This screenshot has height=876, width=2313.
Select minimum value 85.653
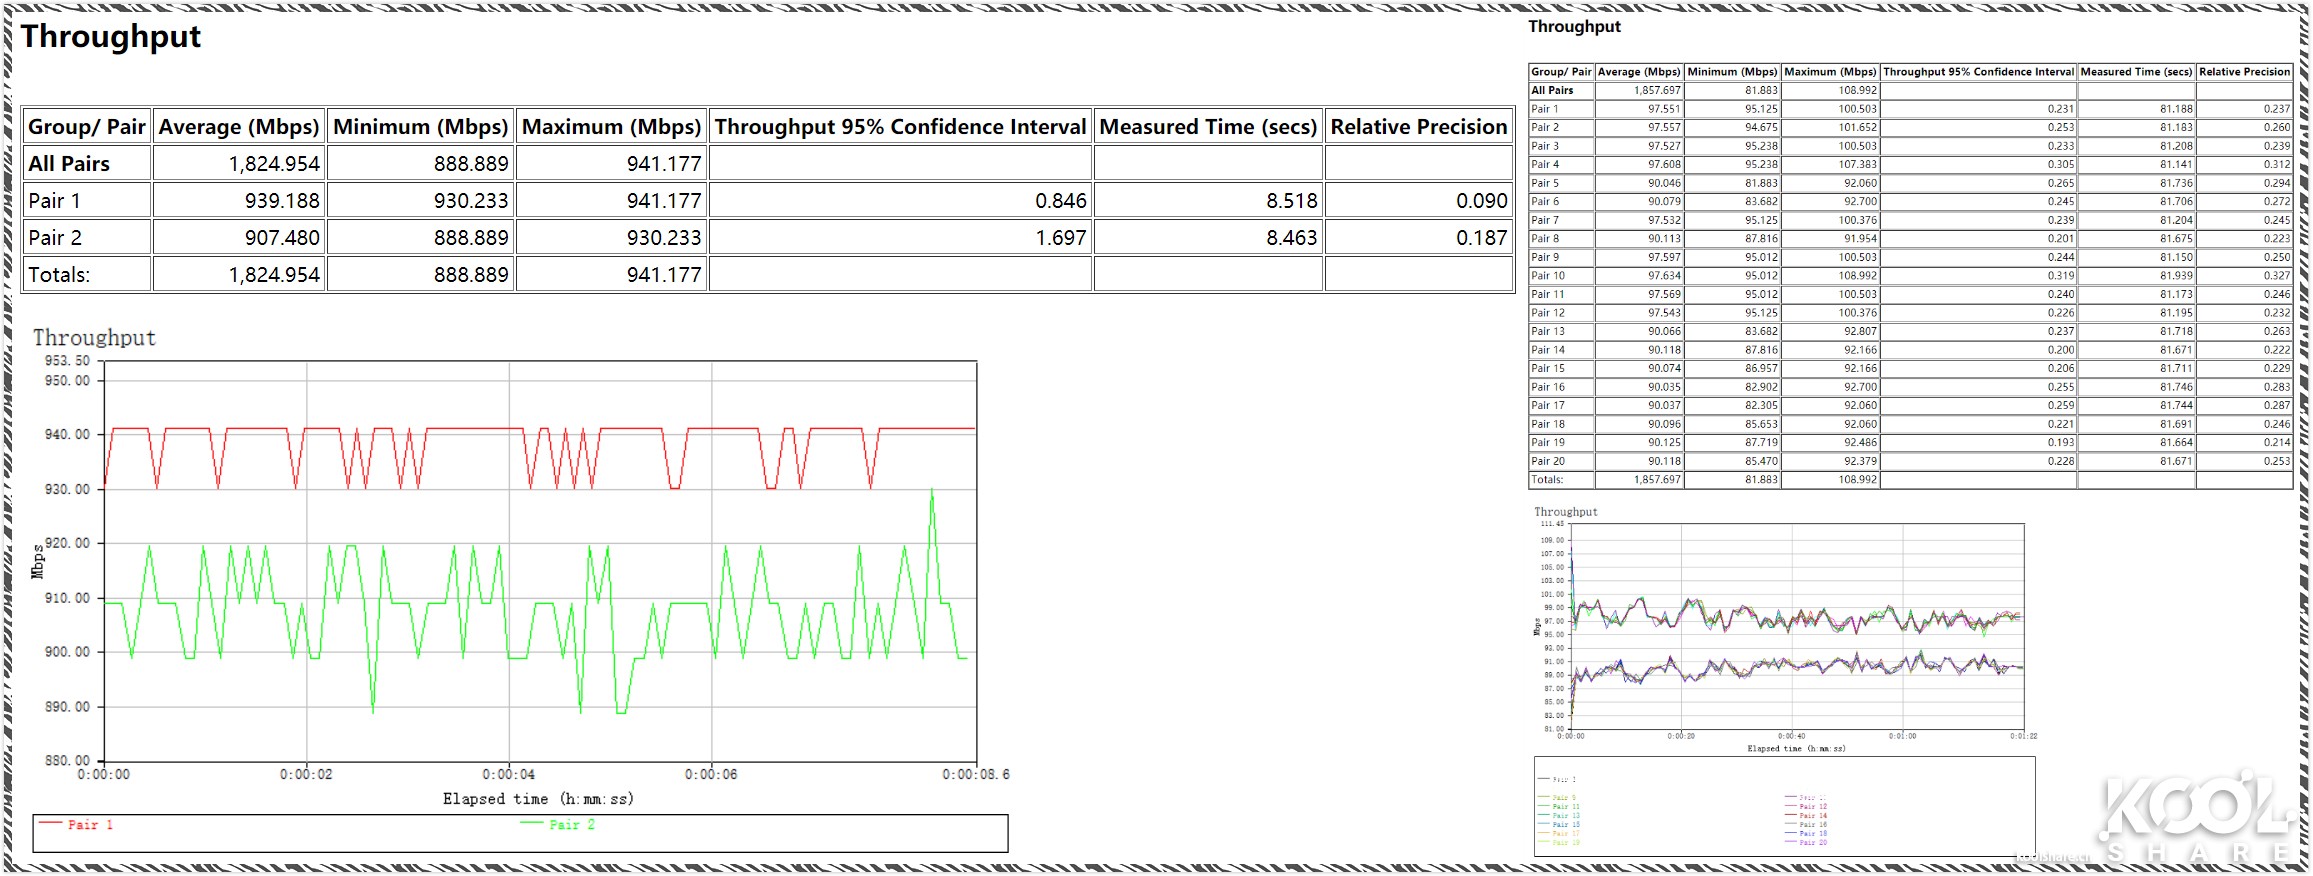[1761, 424]
